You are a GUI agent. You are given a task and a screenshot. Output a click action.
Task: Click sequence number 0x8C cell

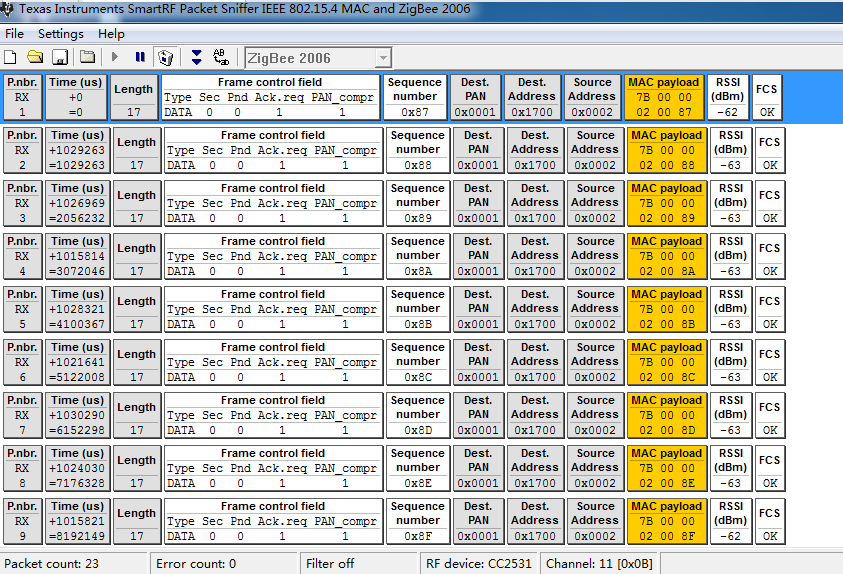coord(418,362)
